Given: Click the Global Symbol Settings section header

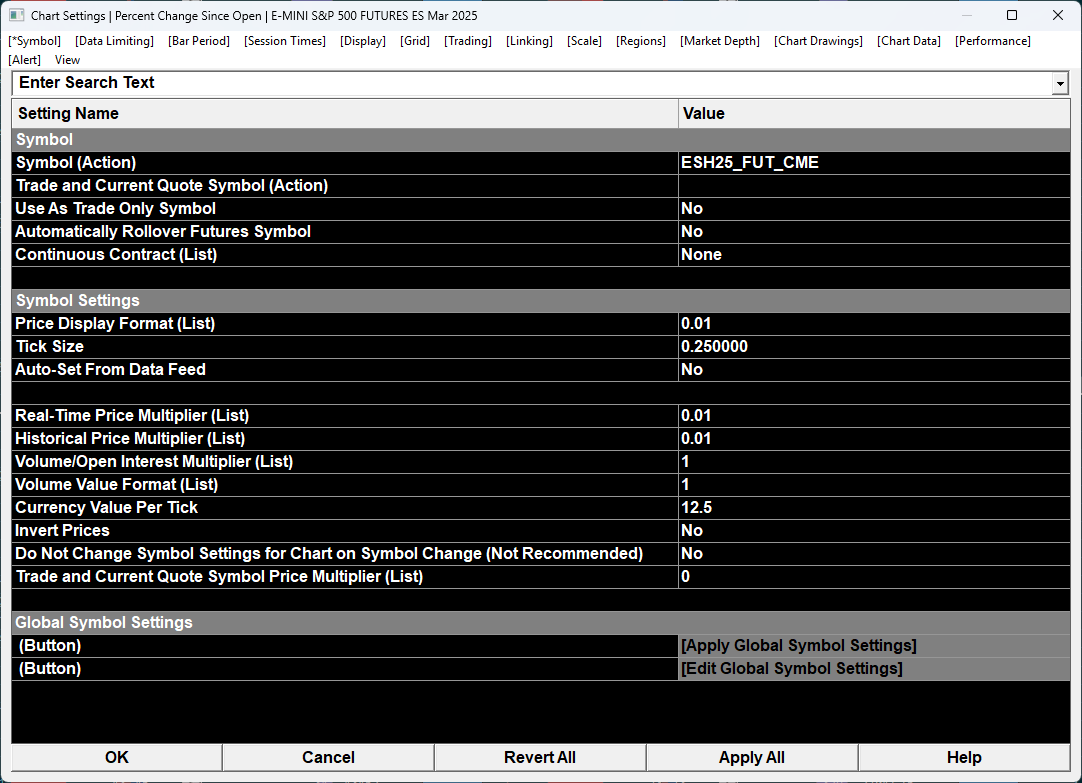Looking at the screenshot, I should [x=541, y=622].
